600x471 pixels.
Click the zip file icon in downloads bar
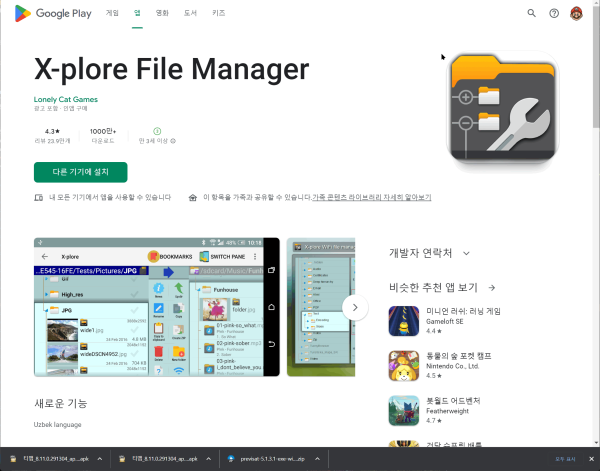click(231, 459)
